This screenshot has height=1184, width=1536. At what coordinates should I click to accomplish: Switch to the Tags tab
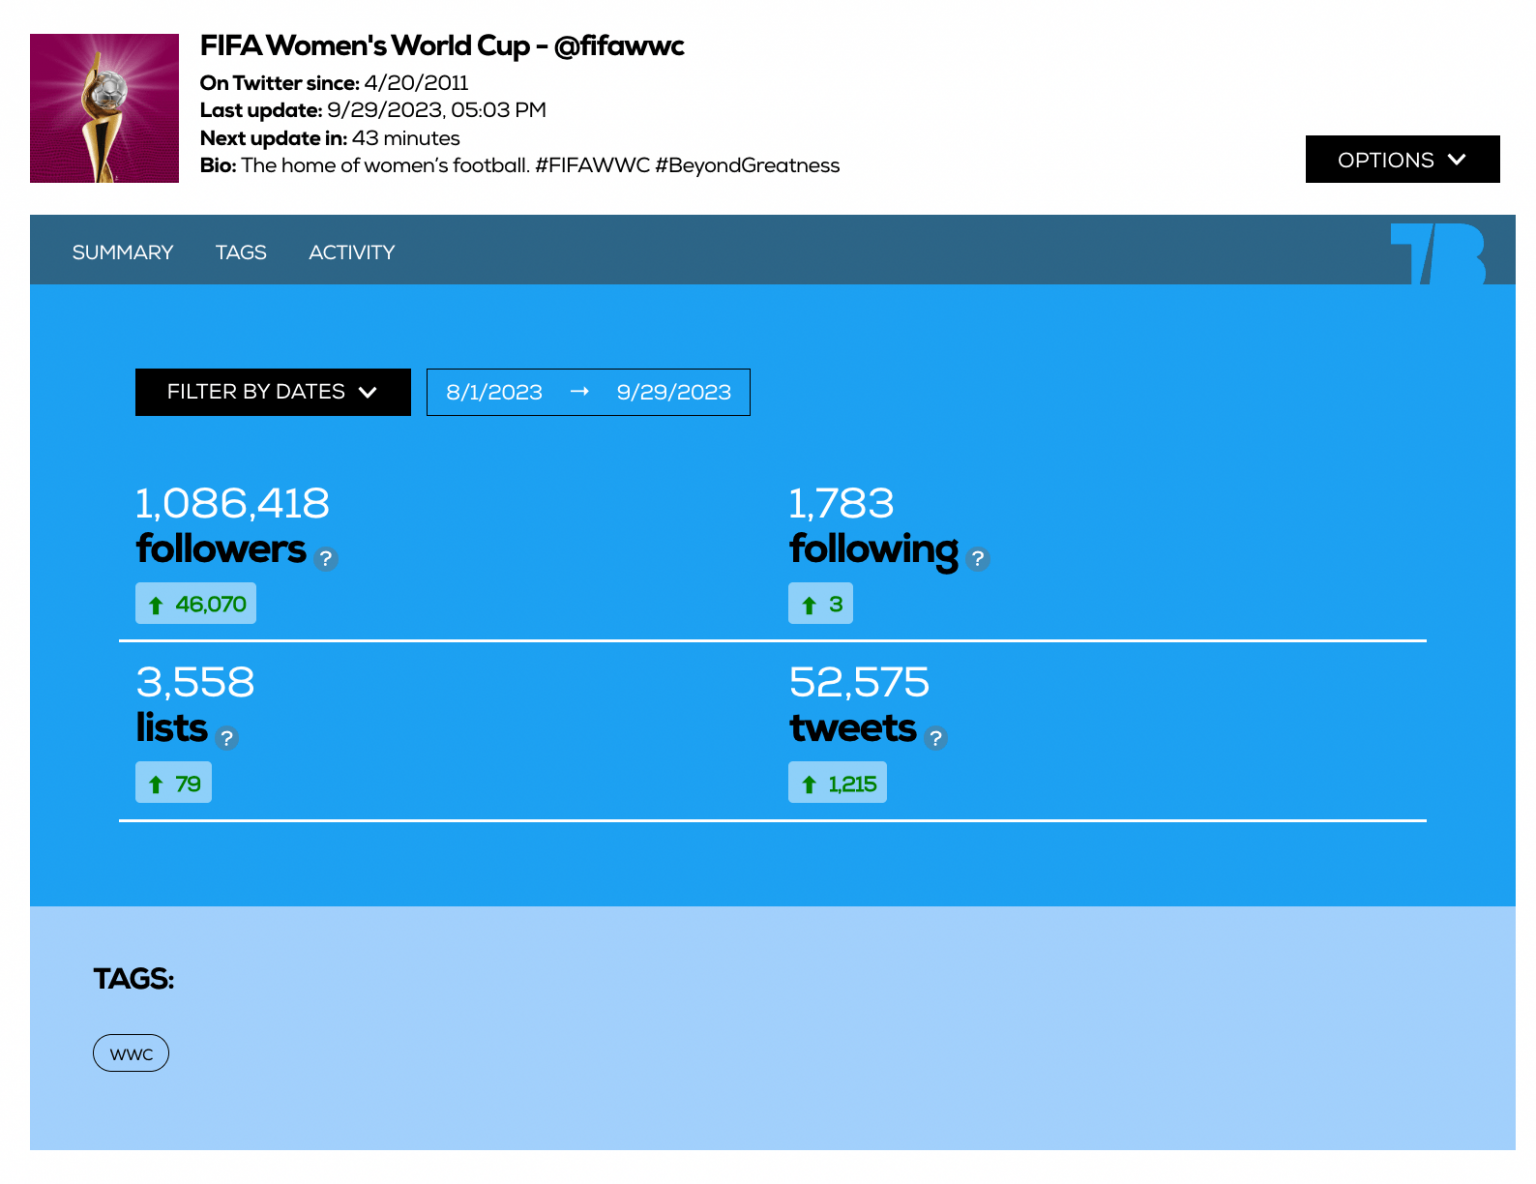click(x=240, y=252)
